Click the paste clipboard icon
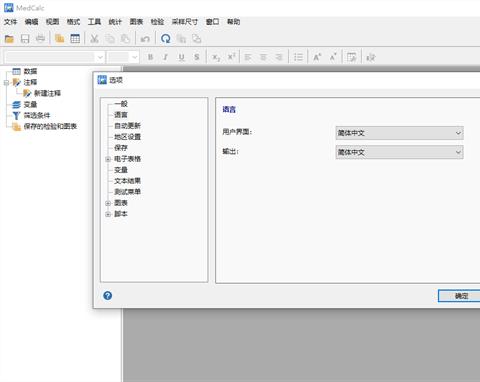Screen dimensions: 480x382 [125, 39]
